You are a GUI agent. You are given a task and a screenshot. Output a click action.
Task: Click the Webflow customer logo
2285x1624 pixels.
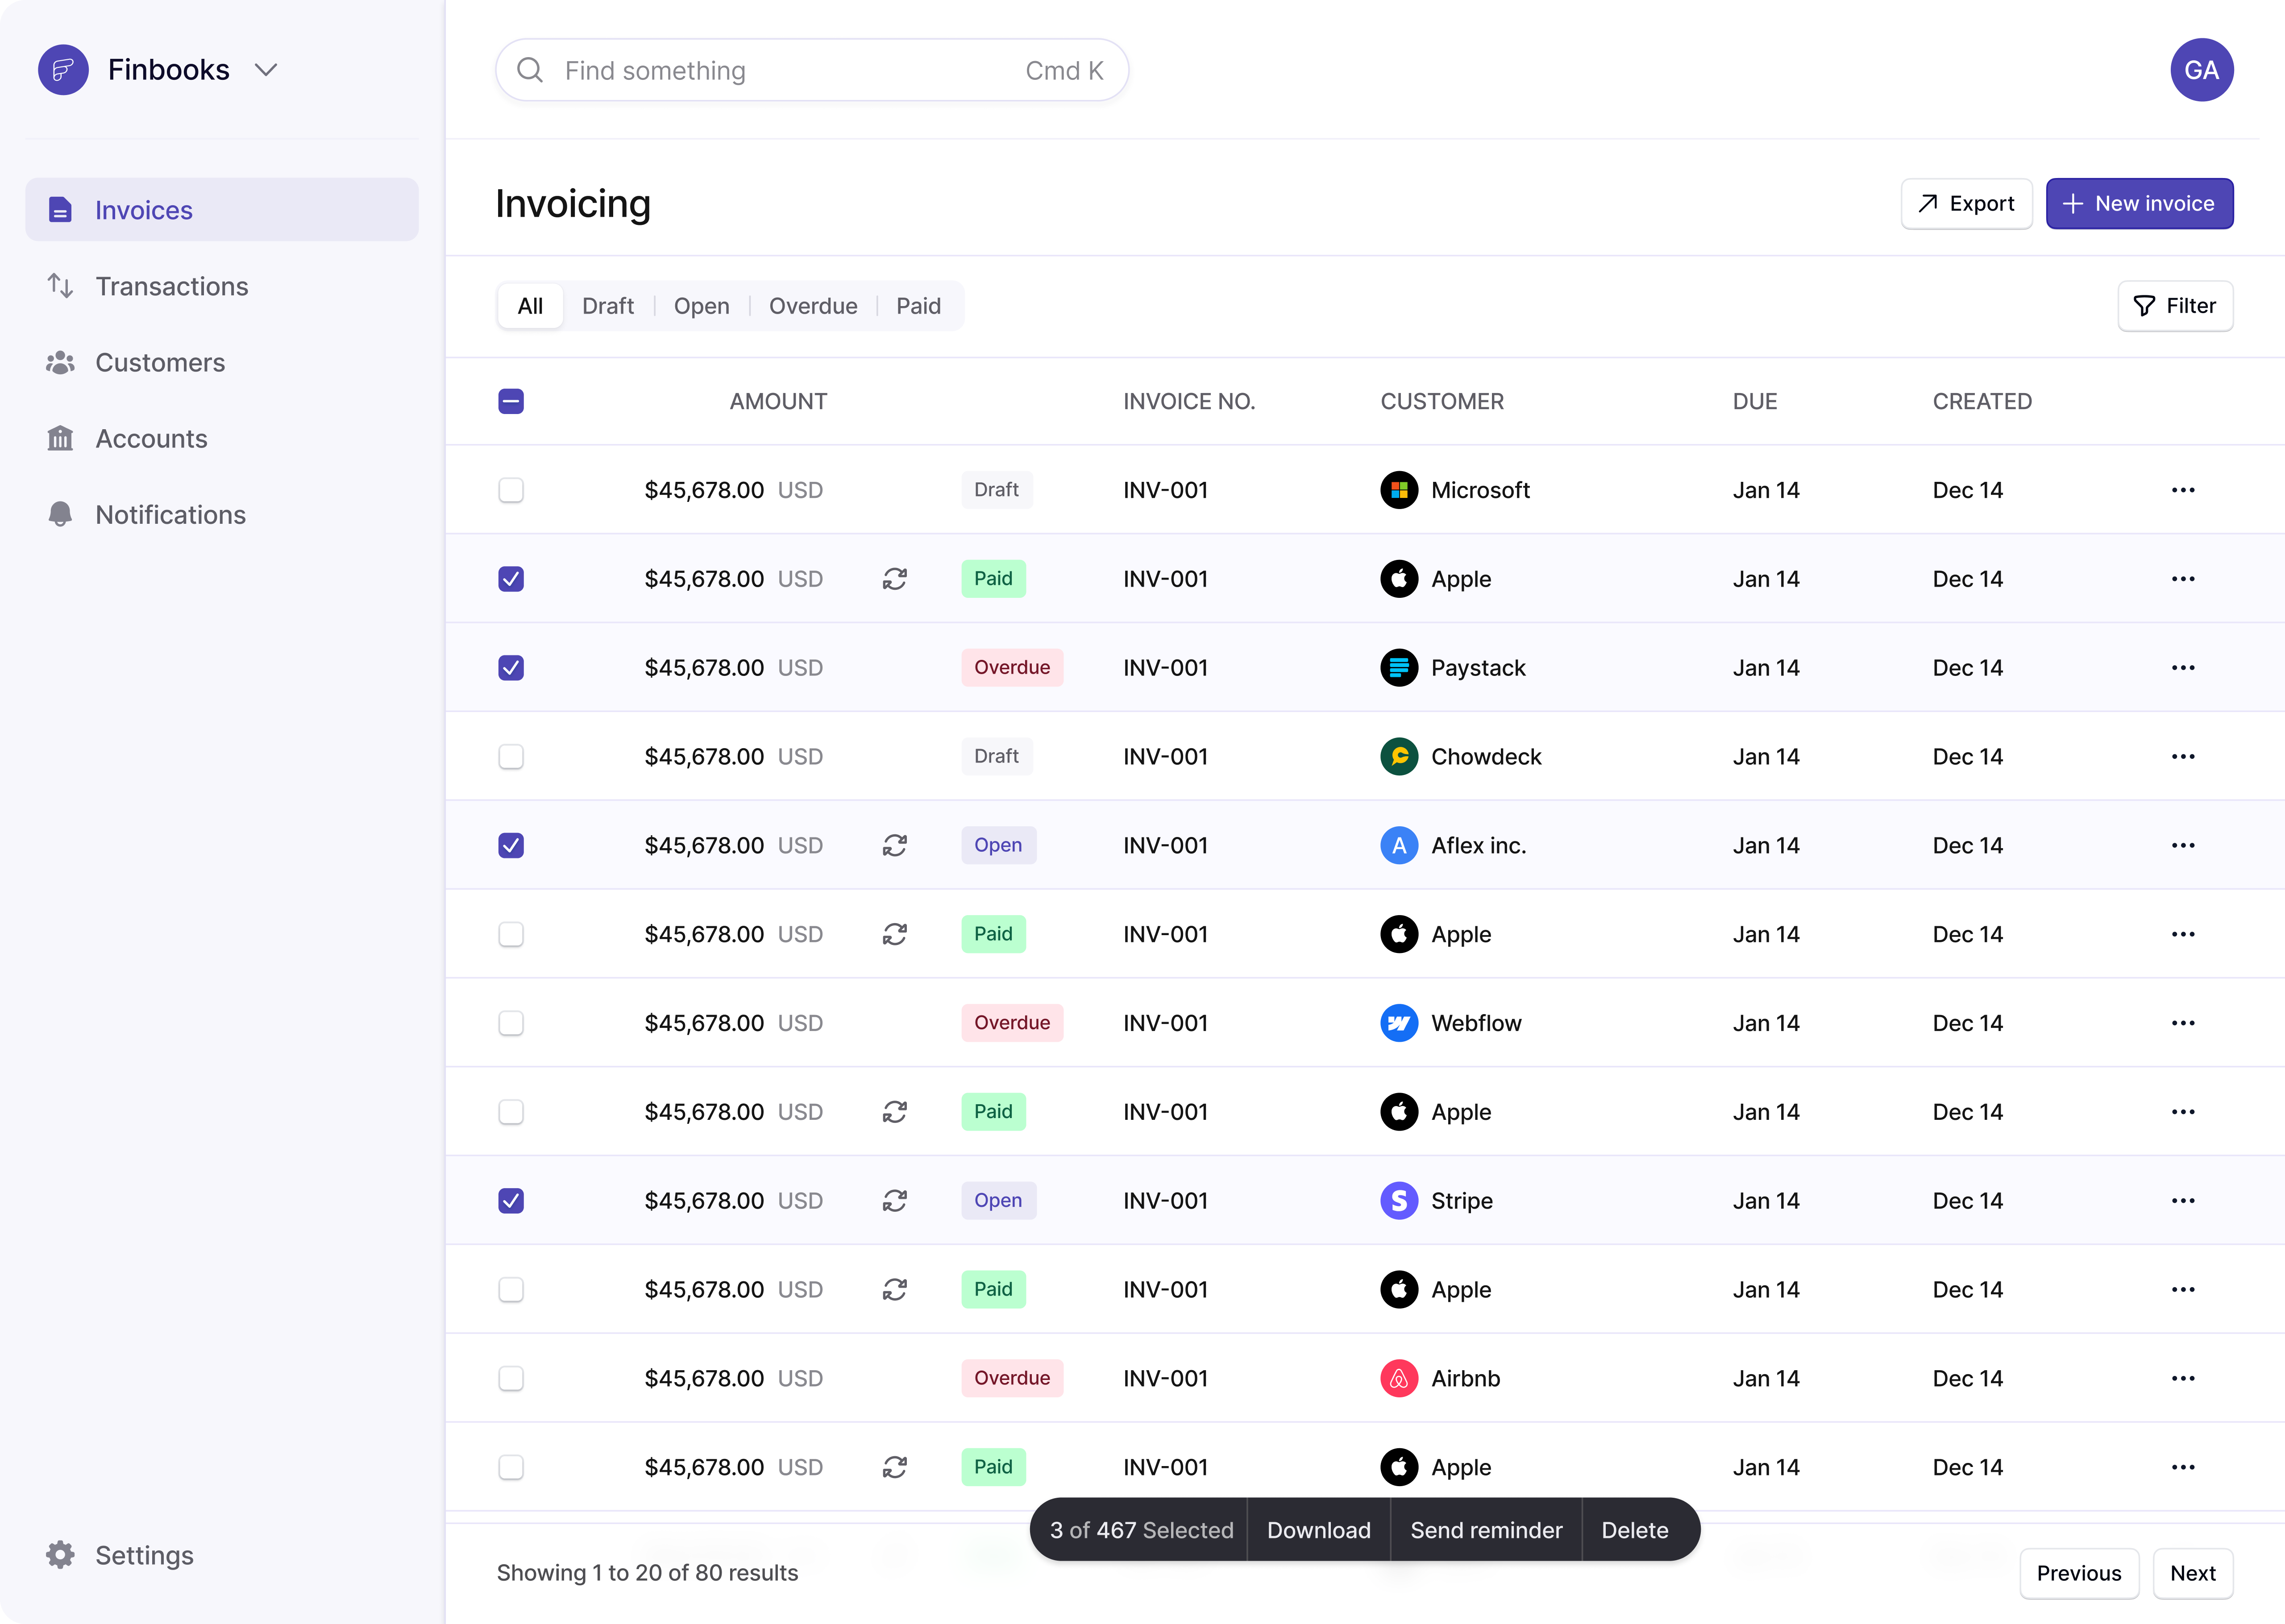(1399, 1023)
